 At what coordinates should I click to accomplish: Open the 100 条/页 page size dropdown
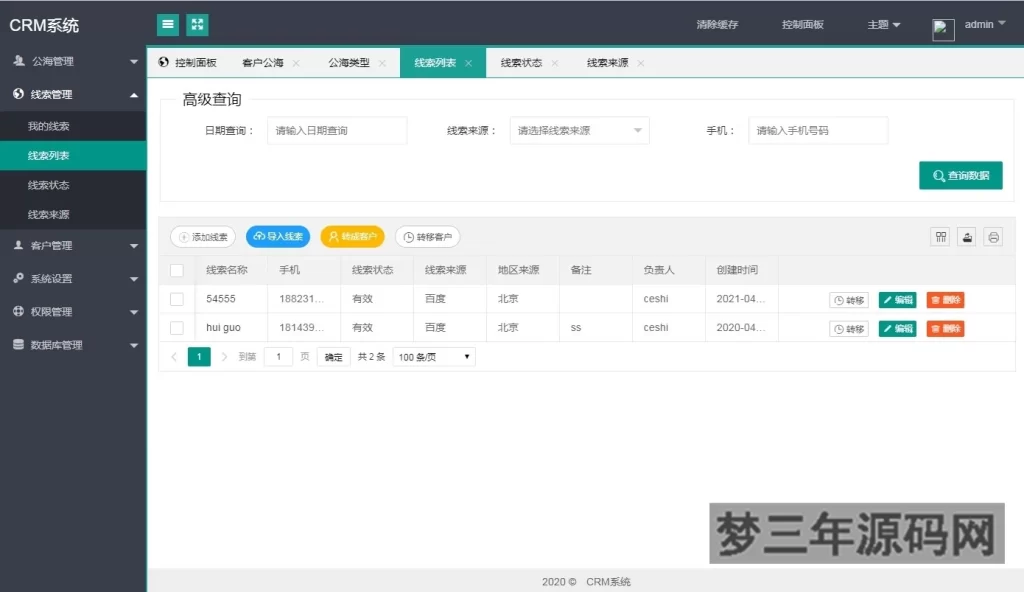(x=434, y=357)
